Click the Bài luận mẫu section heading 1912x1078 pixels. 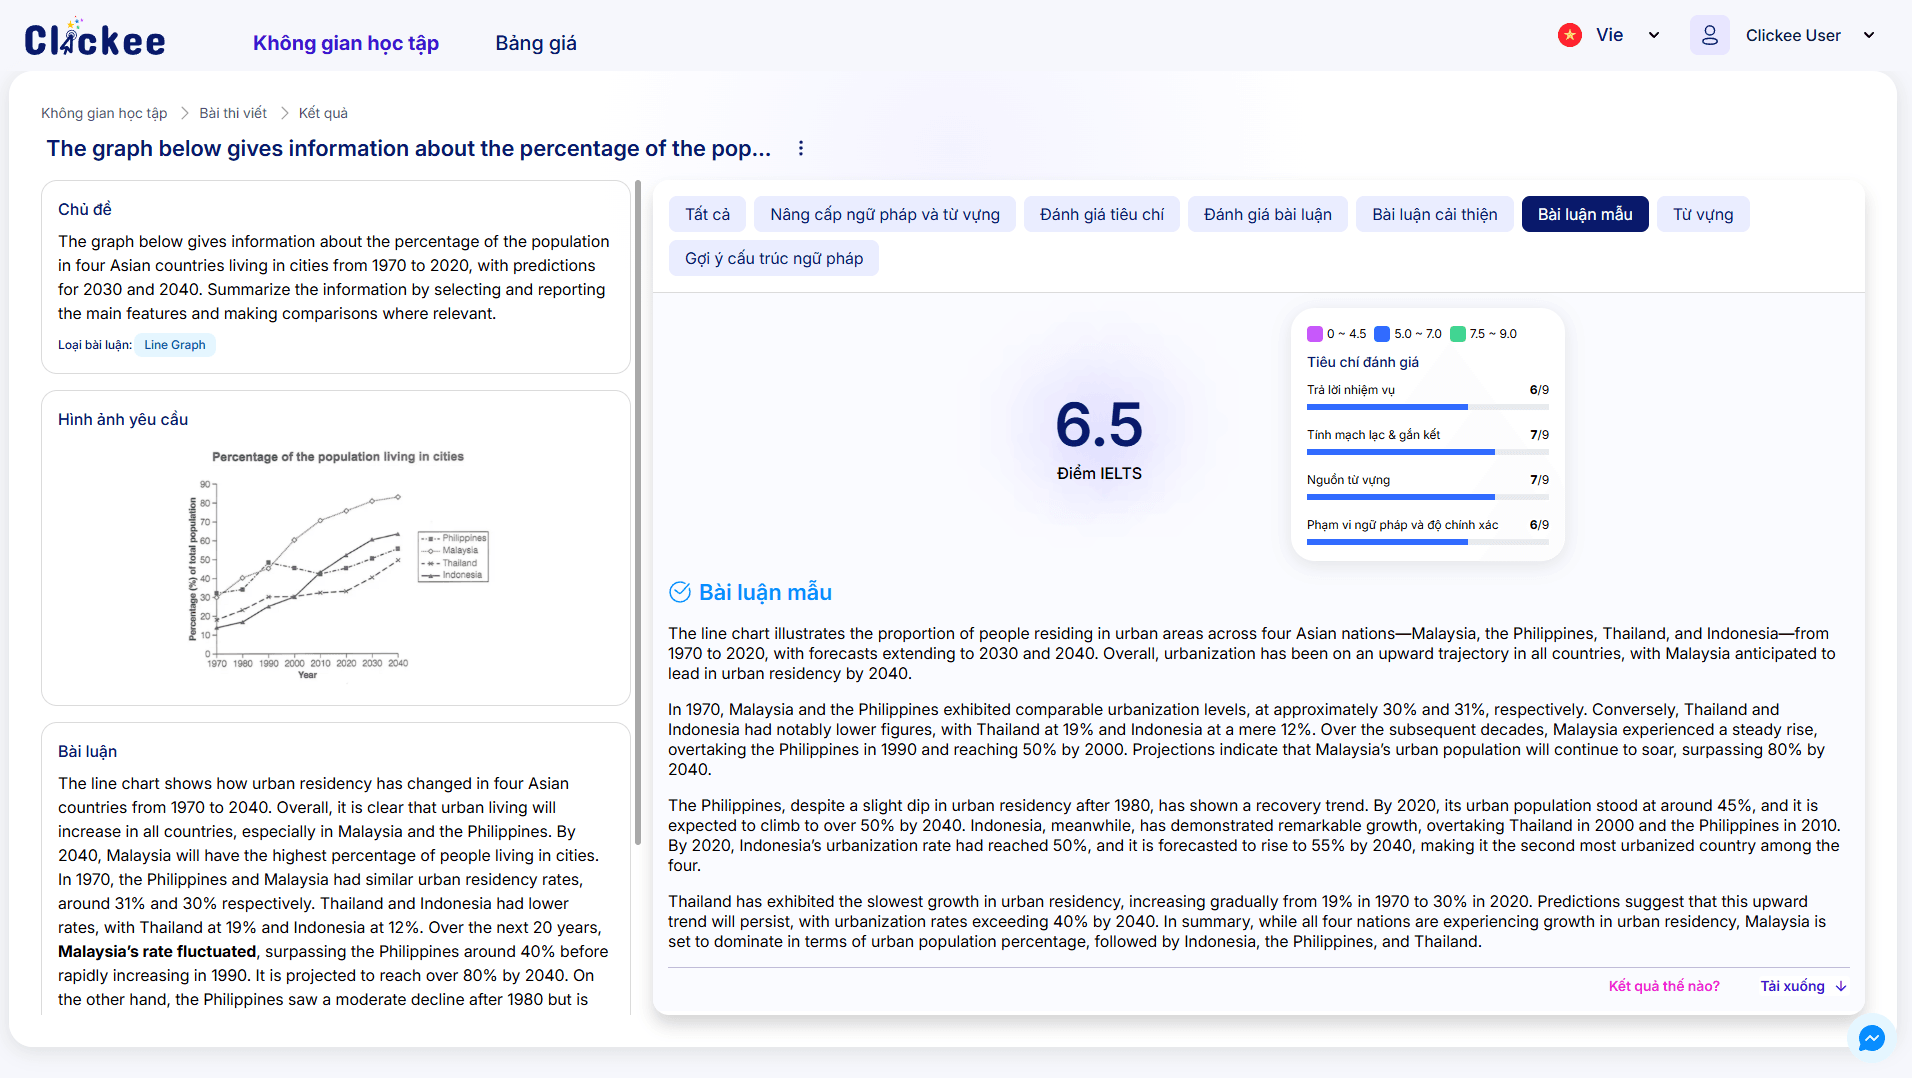tap(765, 592)
